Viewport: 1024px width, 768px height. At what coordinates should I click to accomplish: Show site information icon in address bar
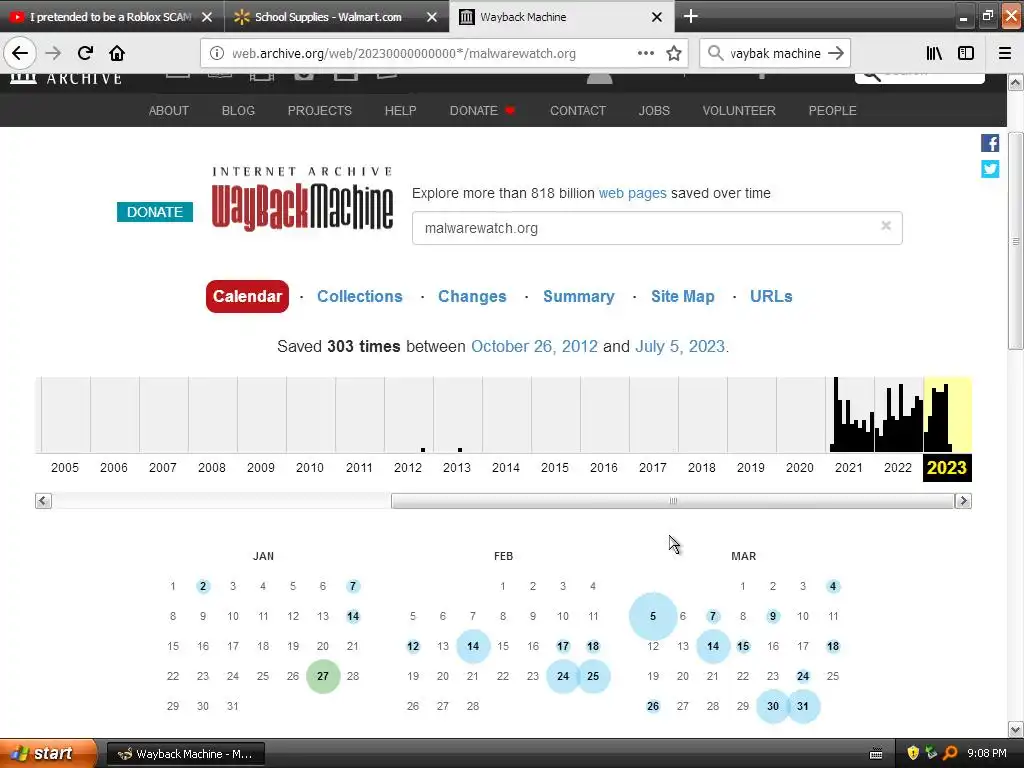pyautogui.click(x=217, y=54)
